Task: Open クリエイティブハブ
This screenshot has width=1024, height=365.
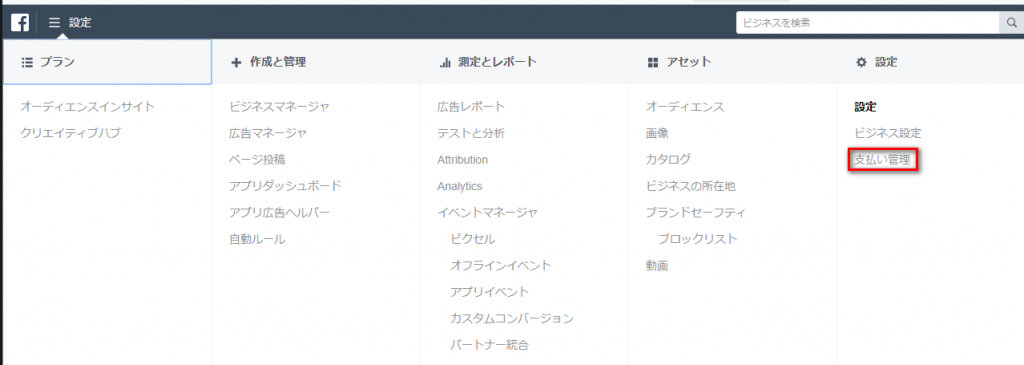Action: coord(70,133)
